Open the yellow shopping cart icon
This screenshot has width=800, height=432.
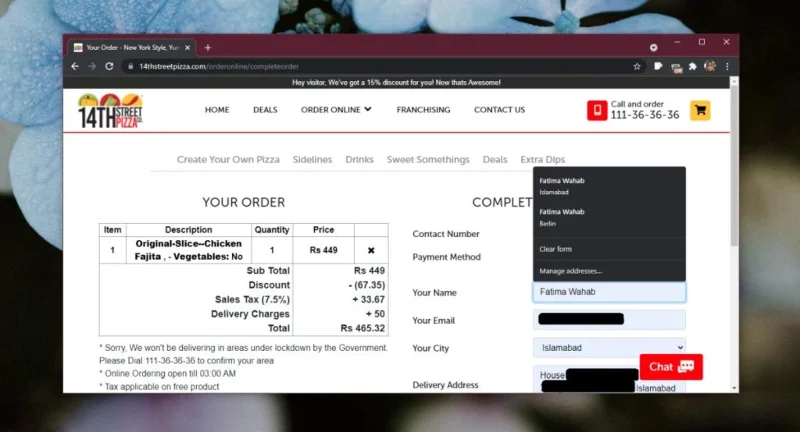point(700,110)
